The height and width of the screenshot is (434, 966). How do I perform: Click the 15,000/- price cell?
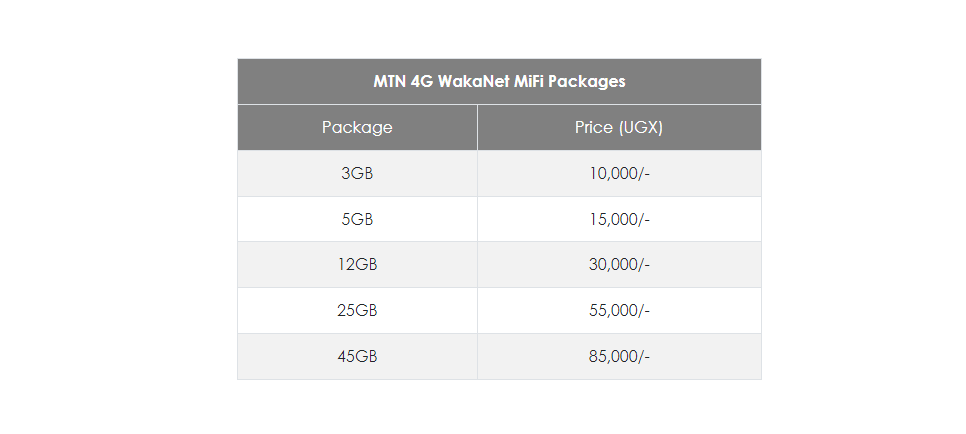[619, 219]
